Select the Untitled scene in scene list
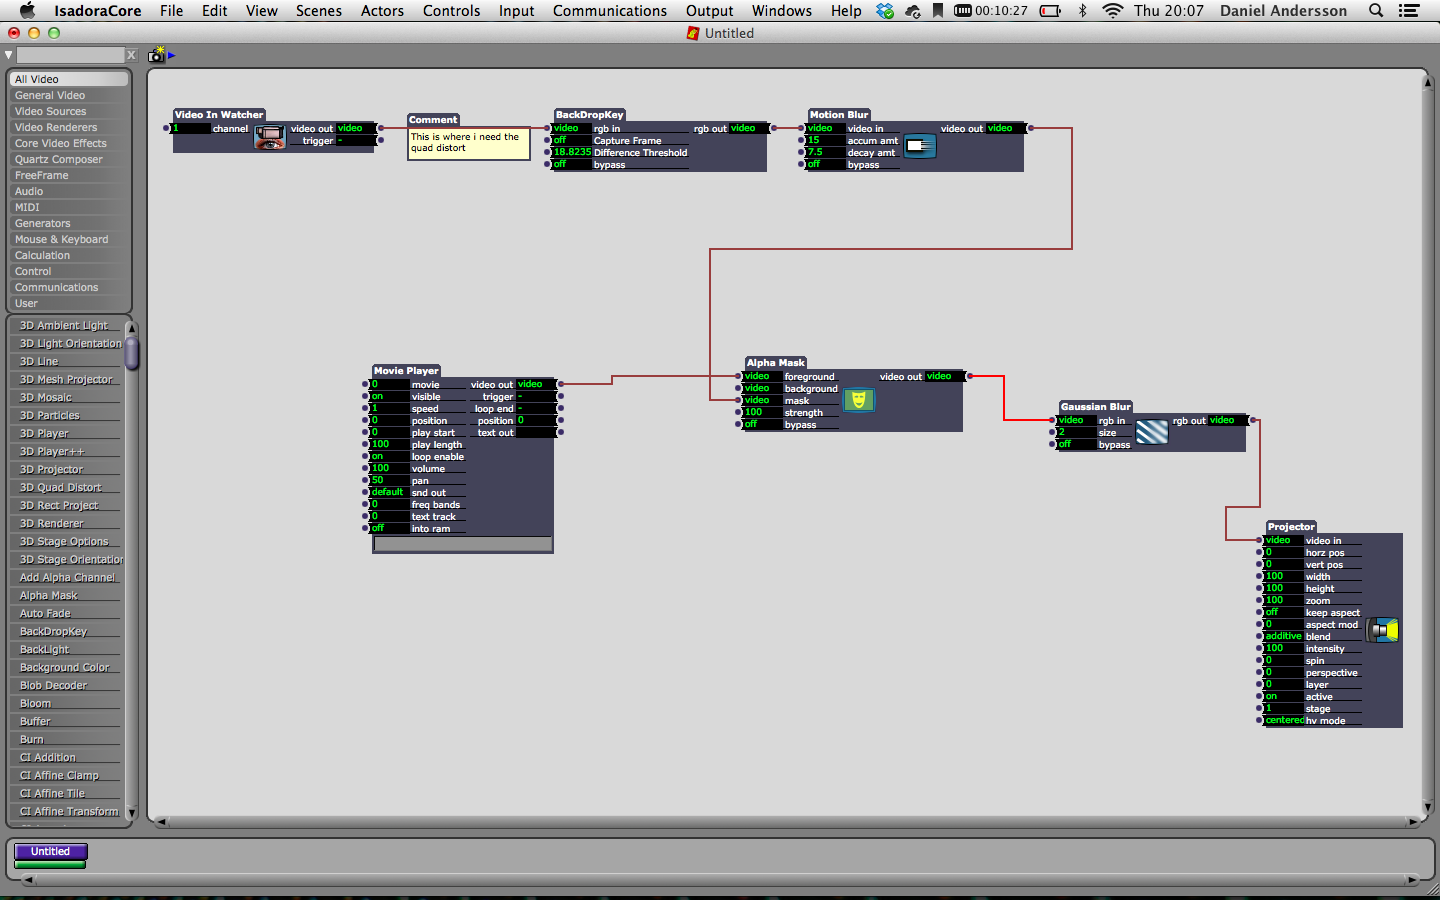Image resolution: width=1440 pixels, height=900 pixels. click(x=50, y=852)
